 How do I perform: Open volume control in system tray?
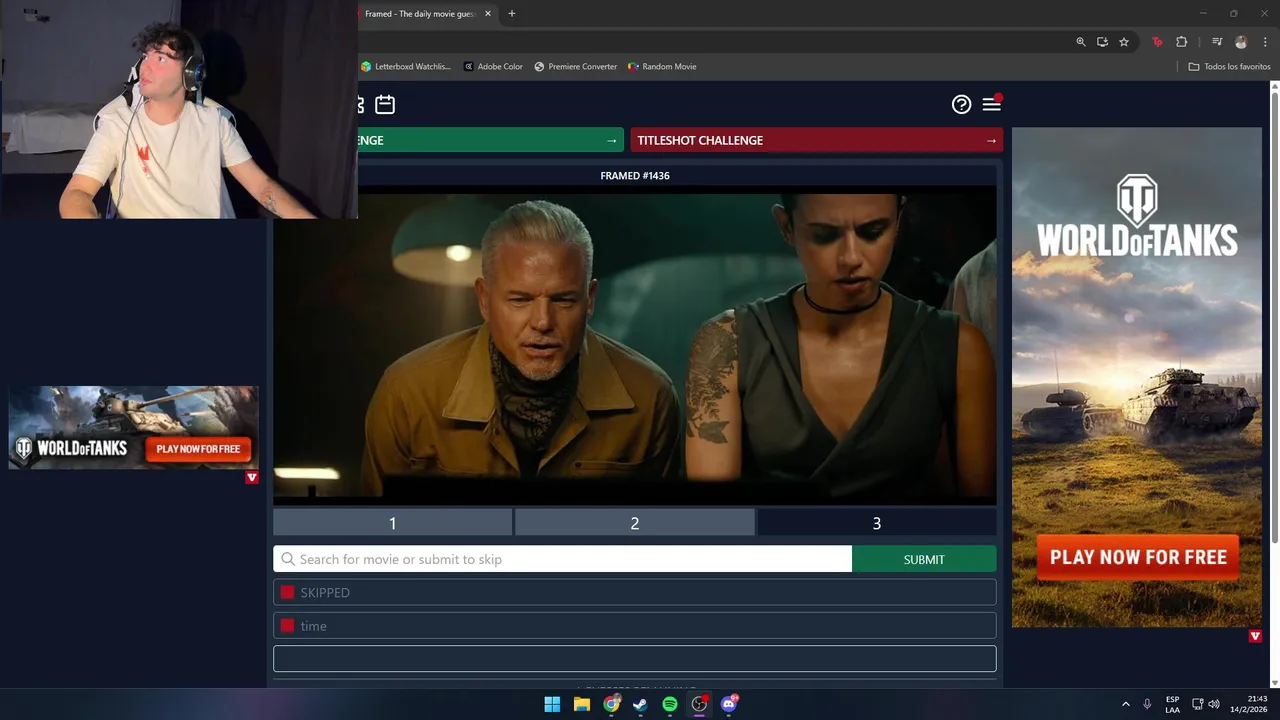pos(1214,704)
